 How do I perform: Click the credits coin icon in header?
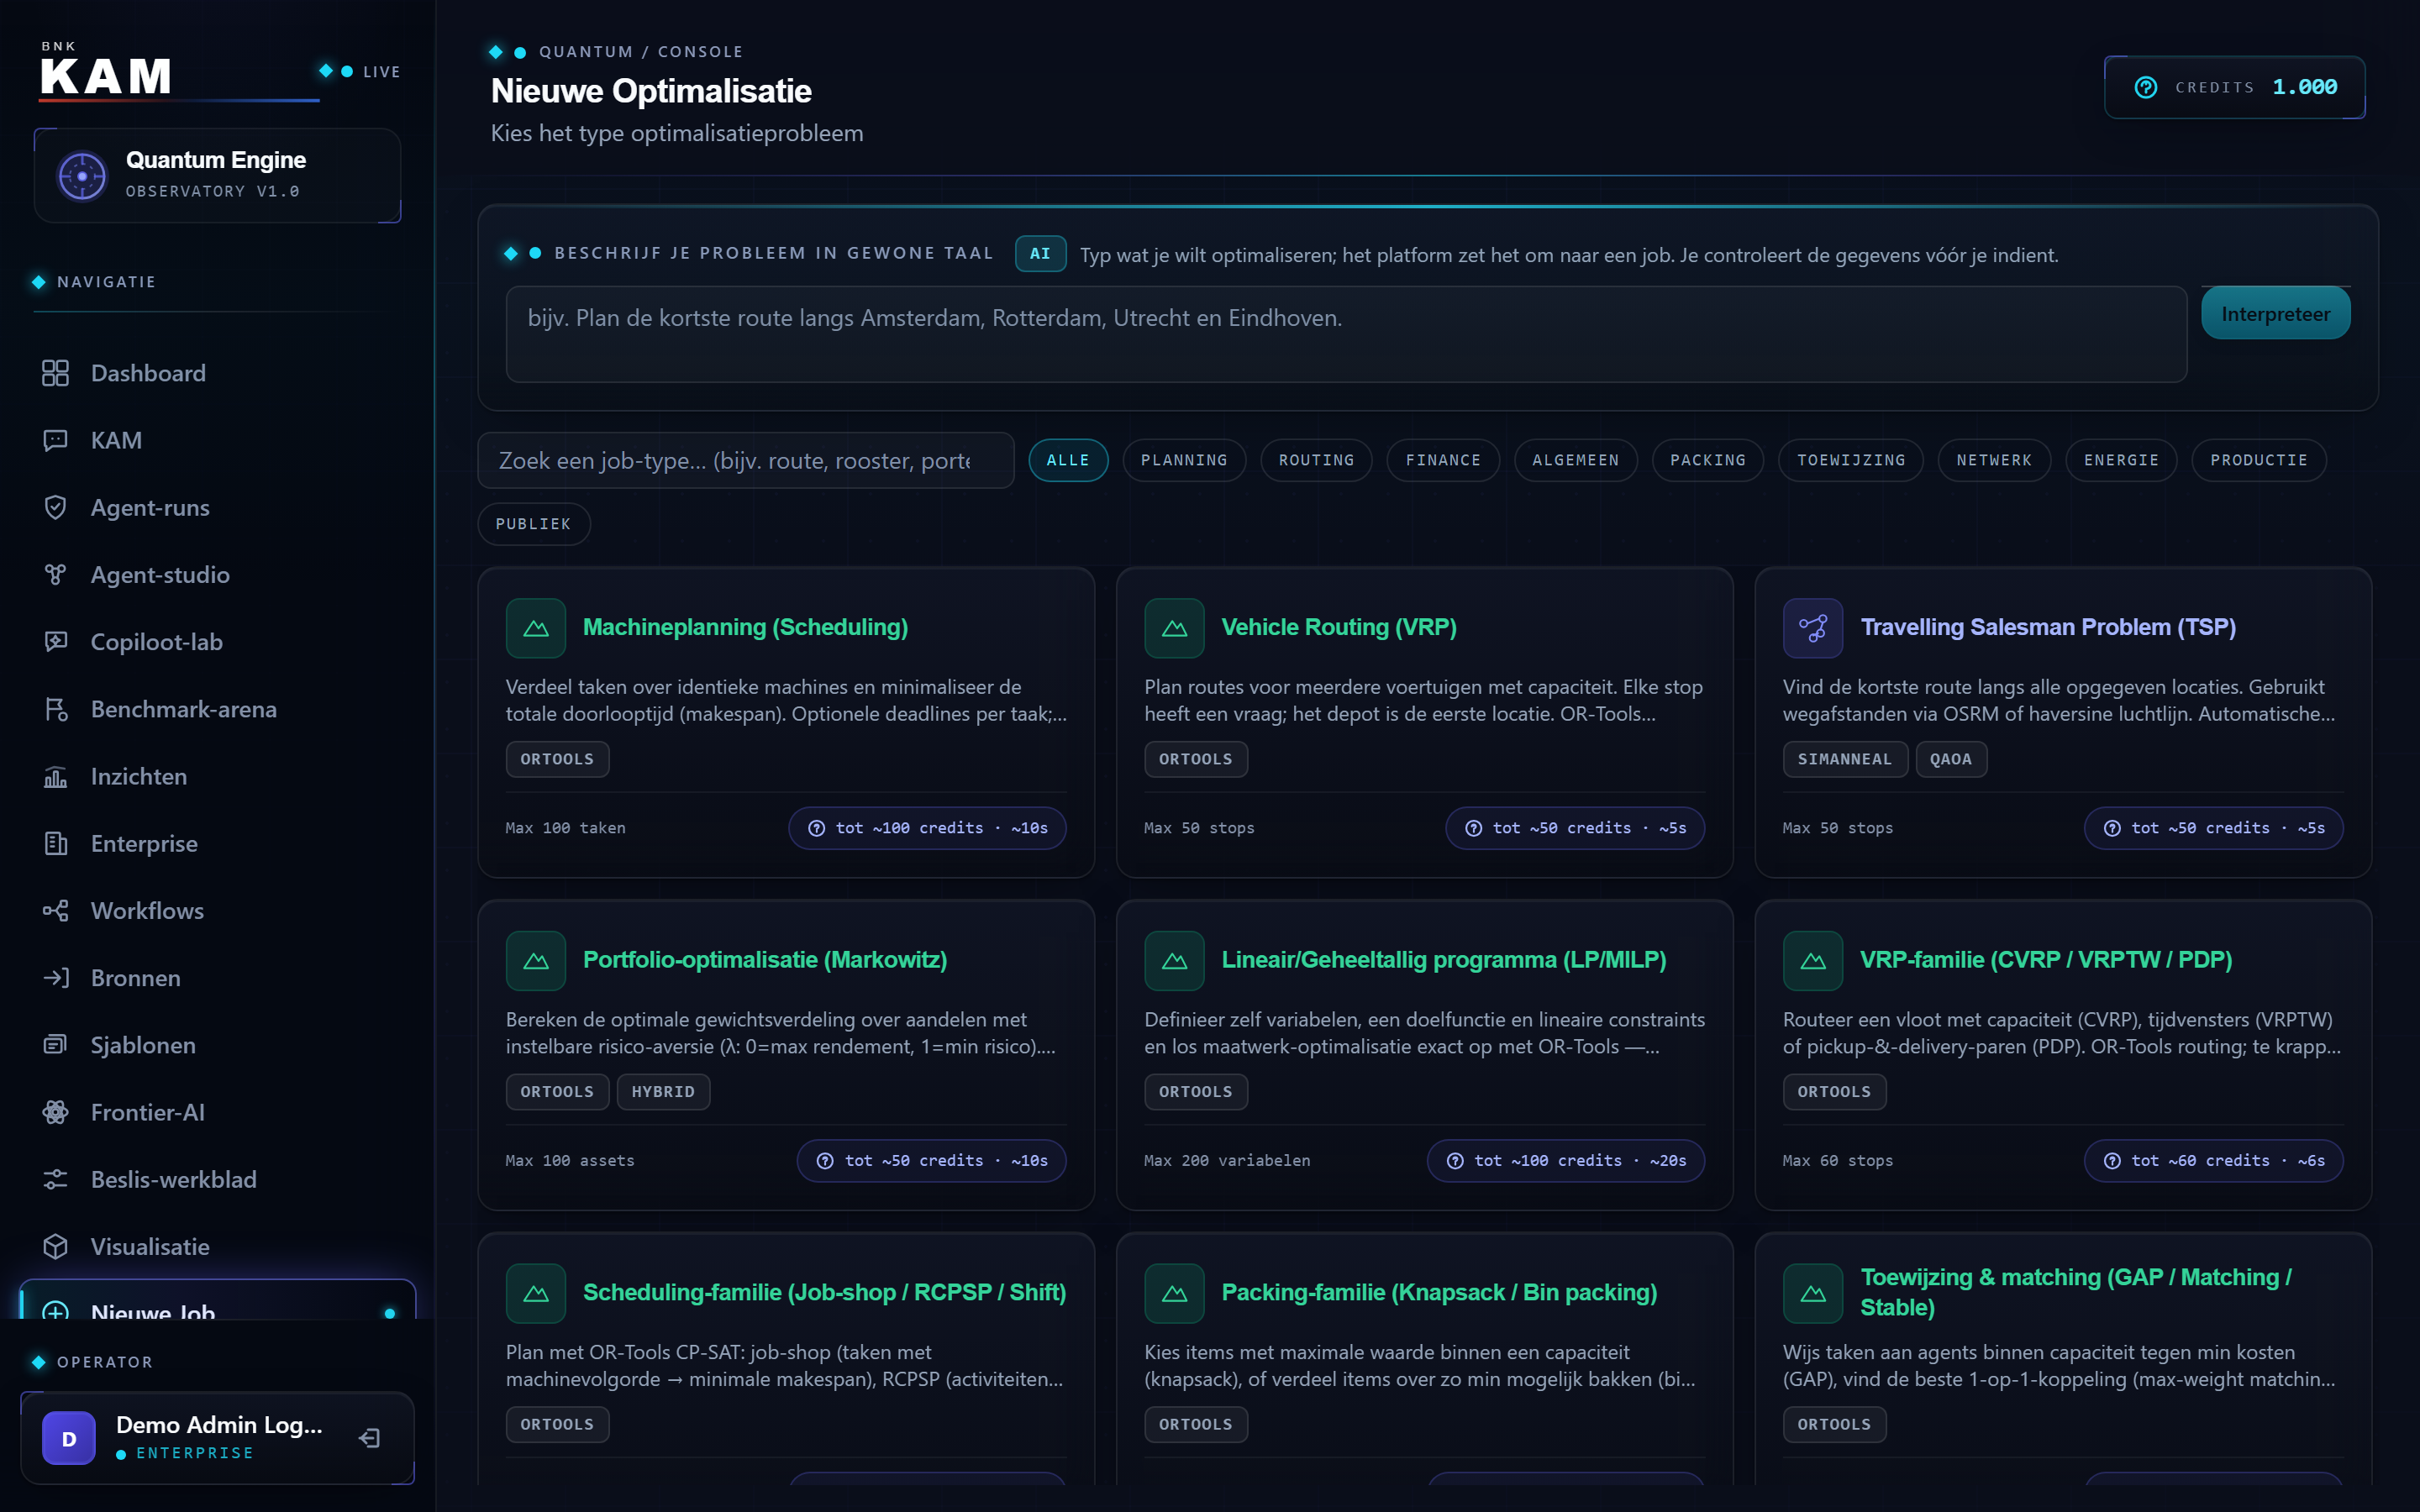click(x=2145, y=87)
